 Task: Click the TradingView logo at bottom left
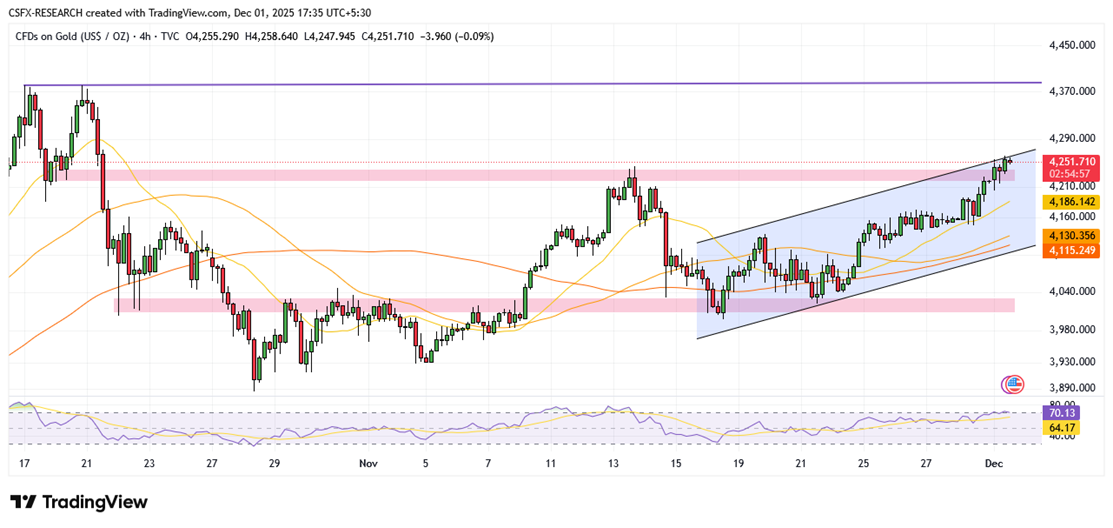(x=78, y=502)
